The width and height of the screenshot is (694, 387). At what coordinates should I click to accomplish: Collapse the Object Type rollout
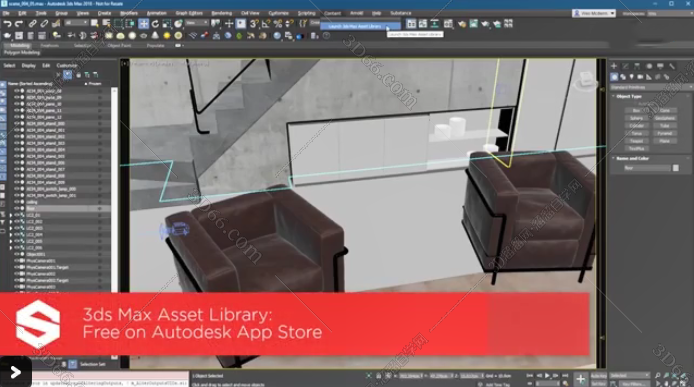coord(628,96)
